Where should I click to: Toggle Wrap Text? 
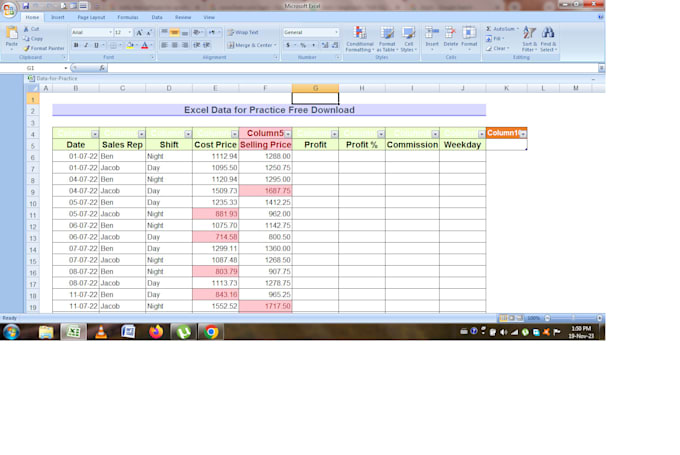(243, 33)
